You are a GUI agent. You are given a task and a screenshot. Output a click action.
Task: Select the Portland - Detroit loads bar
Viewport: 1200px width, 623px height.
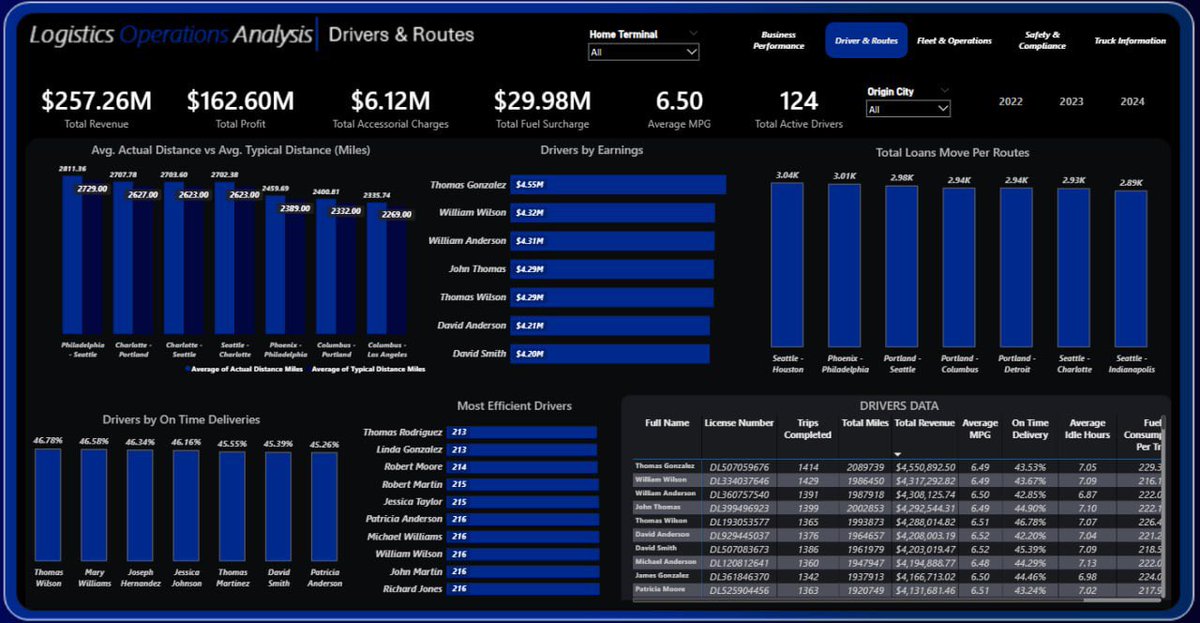point(1016,267)
